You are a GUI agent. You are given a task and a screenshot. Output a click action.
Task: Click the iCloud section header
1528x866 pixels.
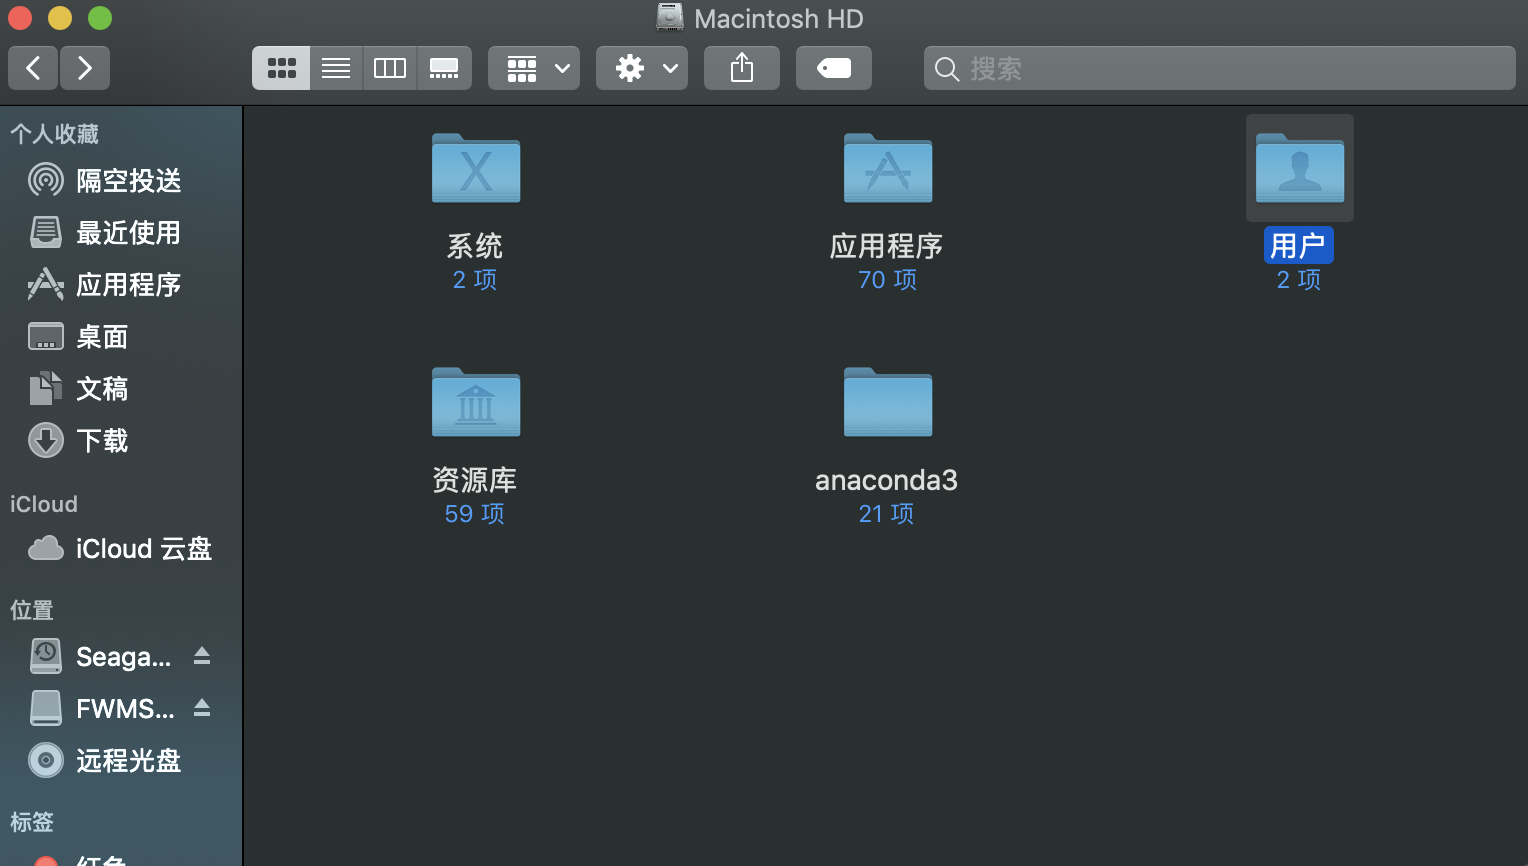pos(44,504)
